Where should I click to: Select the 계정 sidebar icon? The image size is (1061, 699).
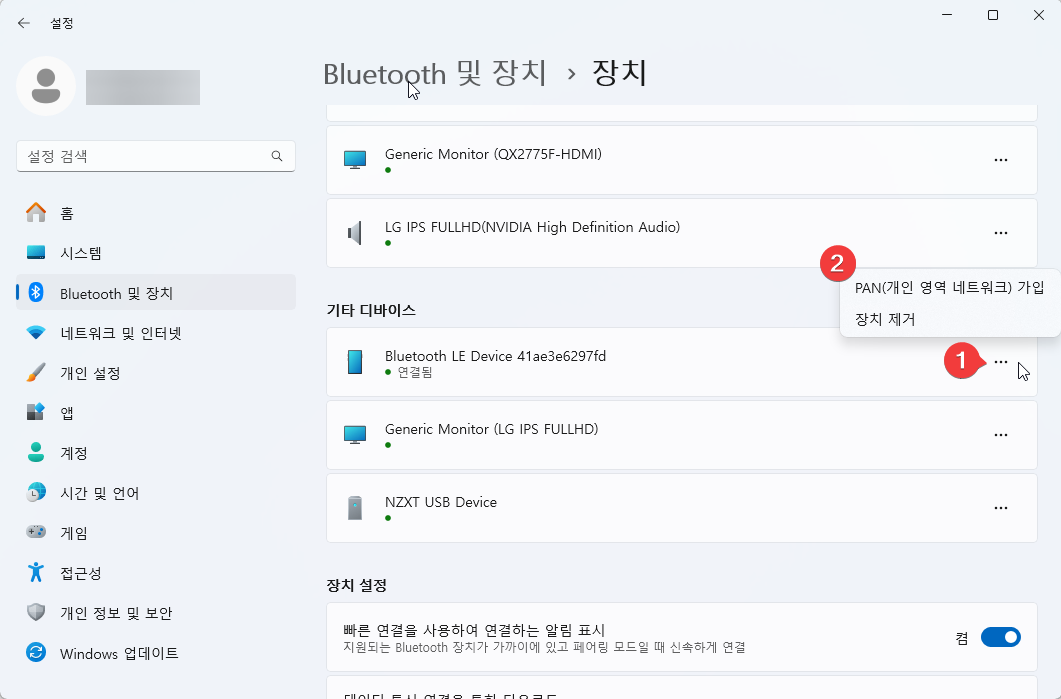click(34, 452)
